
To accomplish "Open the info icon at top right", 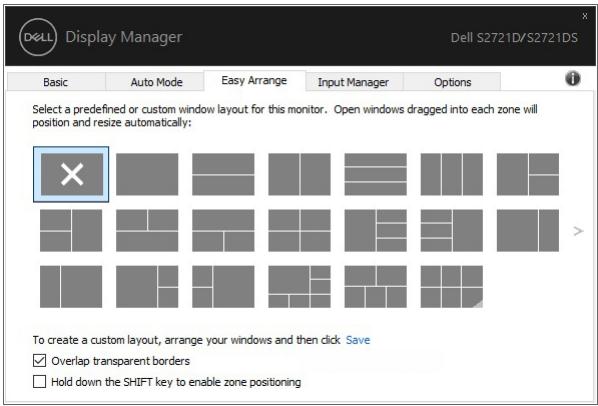I will [572, 79].
